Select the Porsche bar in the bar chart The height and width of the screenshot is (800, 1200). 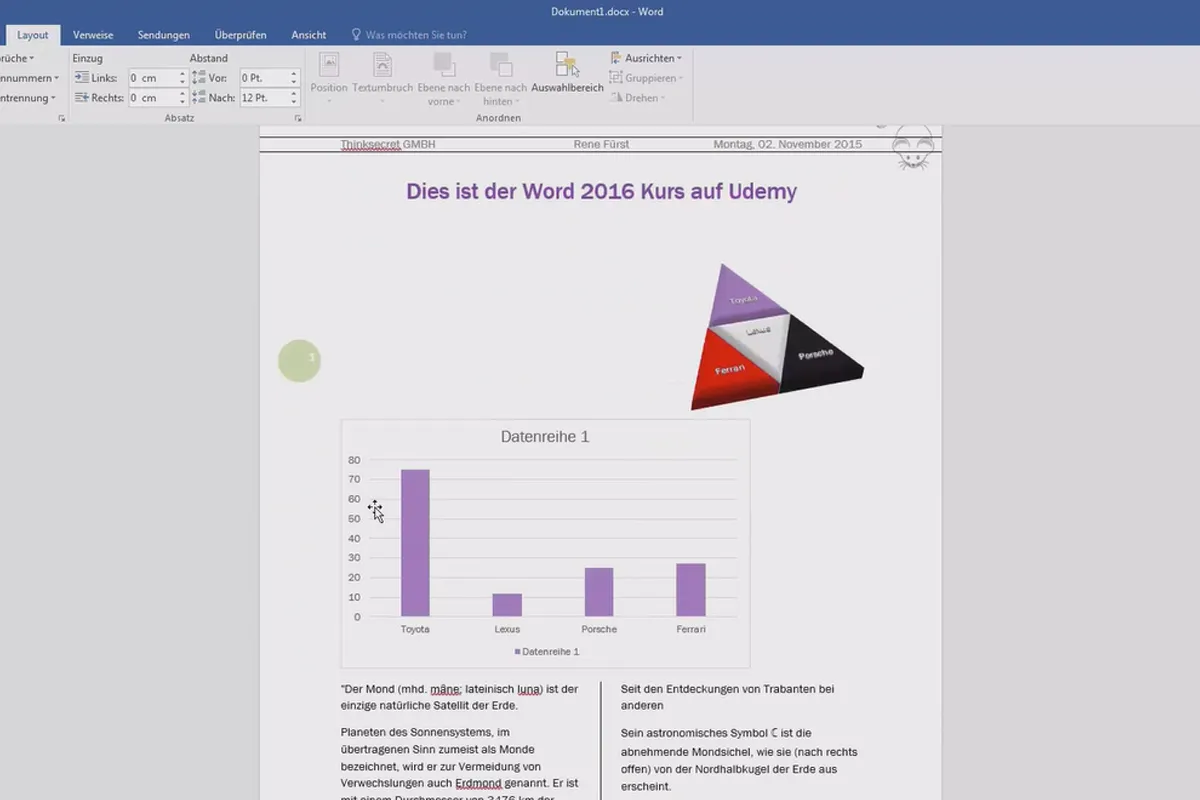[x=599, y=592]
